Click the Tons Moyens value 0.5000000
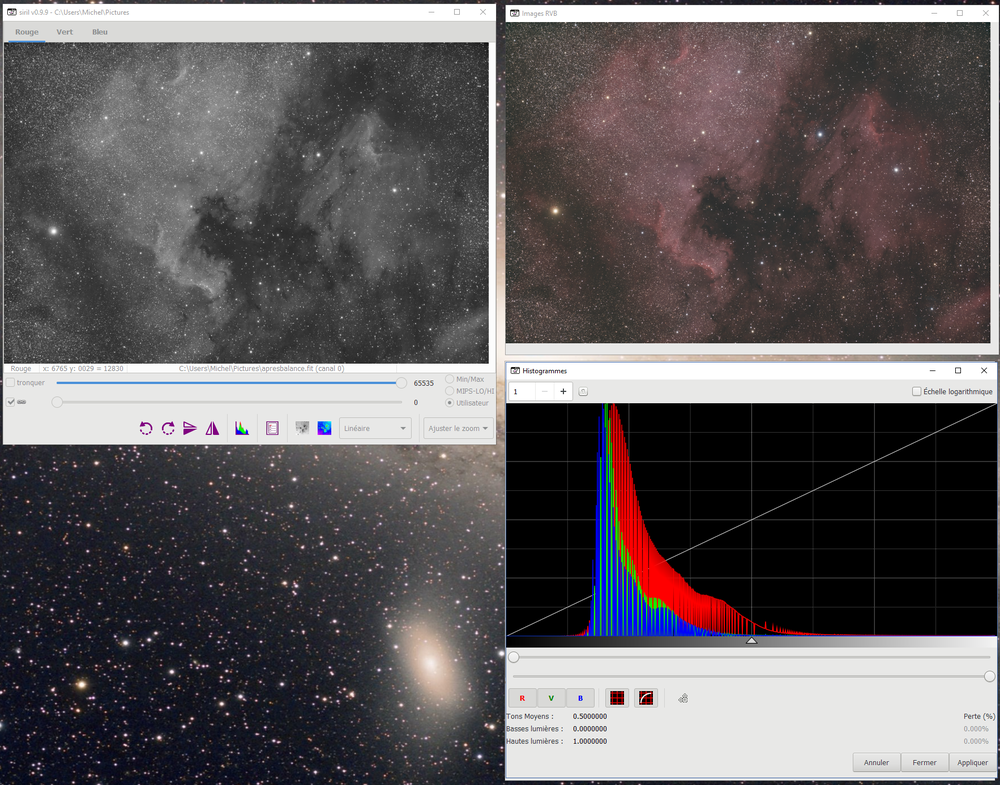Screen dimensions: 1000x785 coord(590,716)
